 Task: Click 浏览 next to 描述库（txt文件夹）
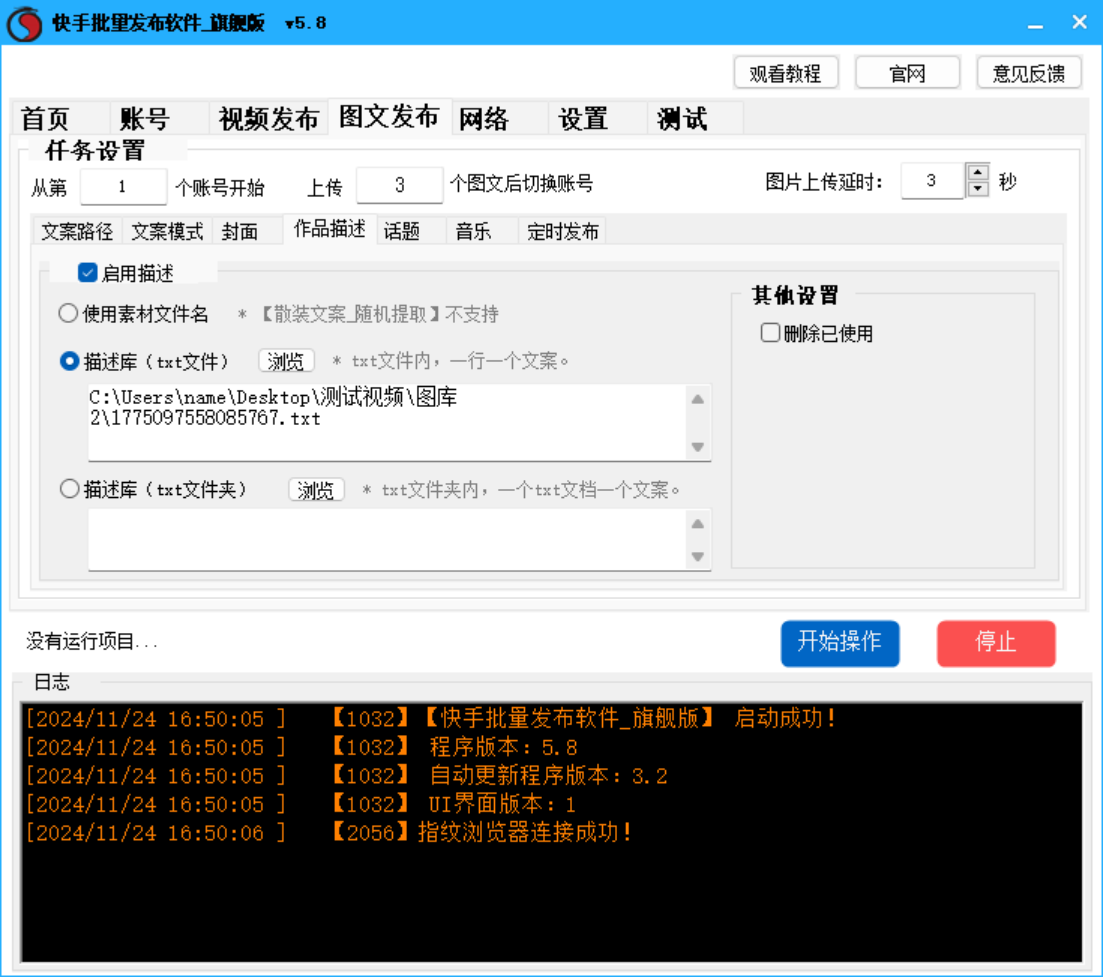click(x=316, y=490)
